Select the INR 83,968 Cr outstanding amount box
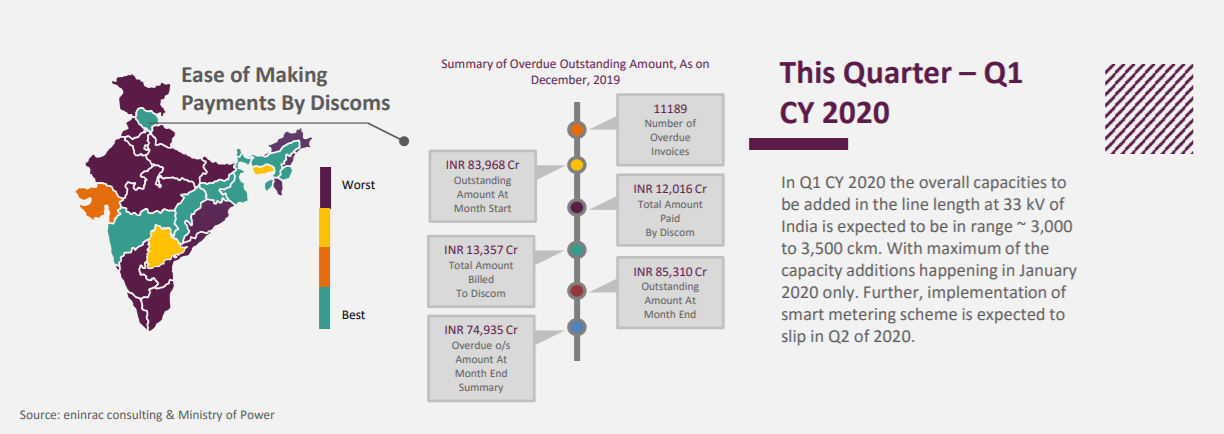This screenshot has height=434, width=1224. [x=483, y=185]
